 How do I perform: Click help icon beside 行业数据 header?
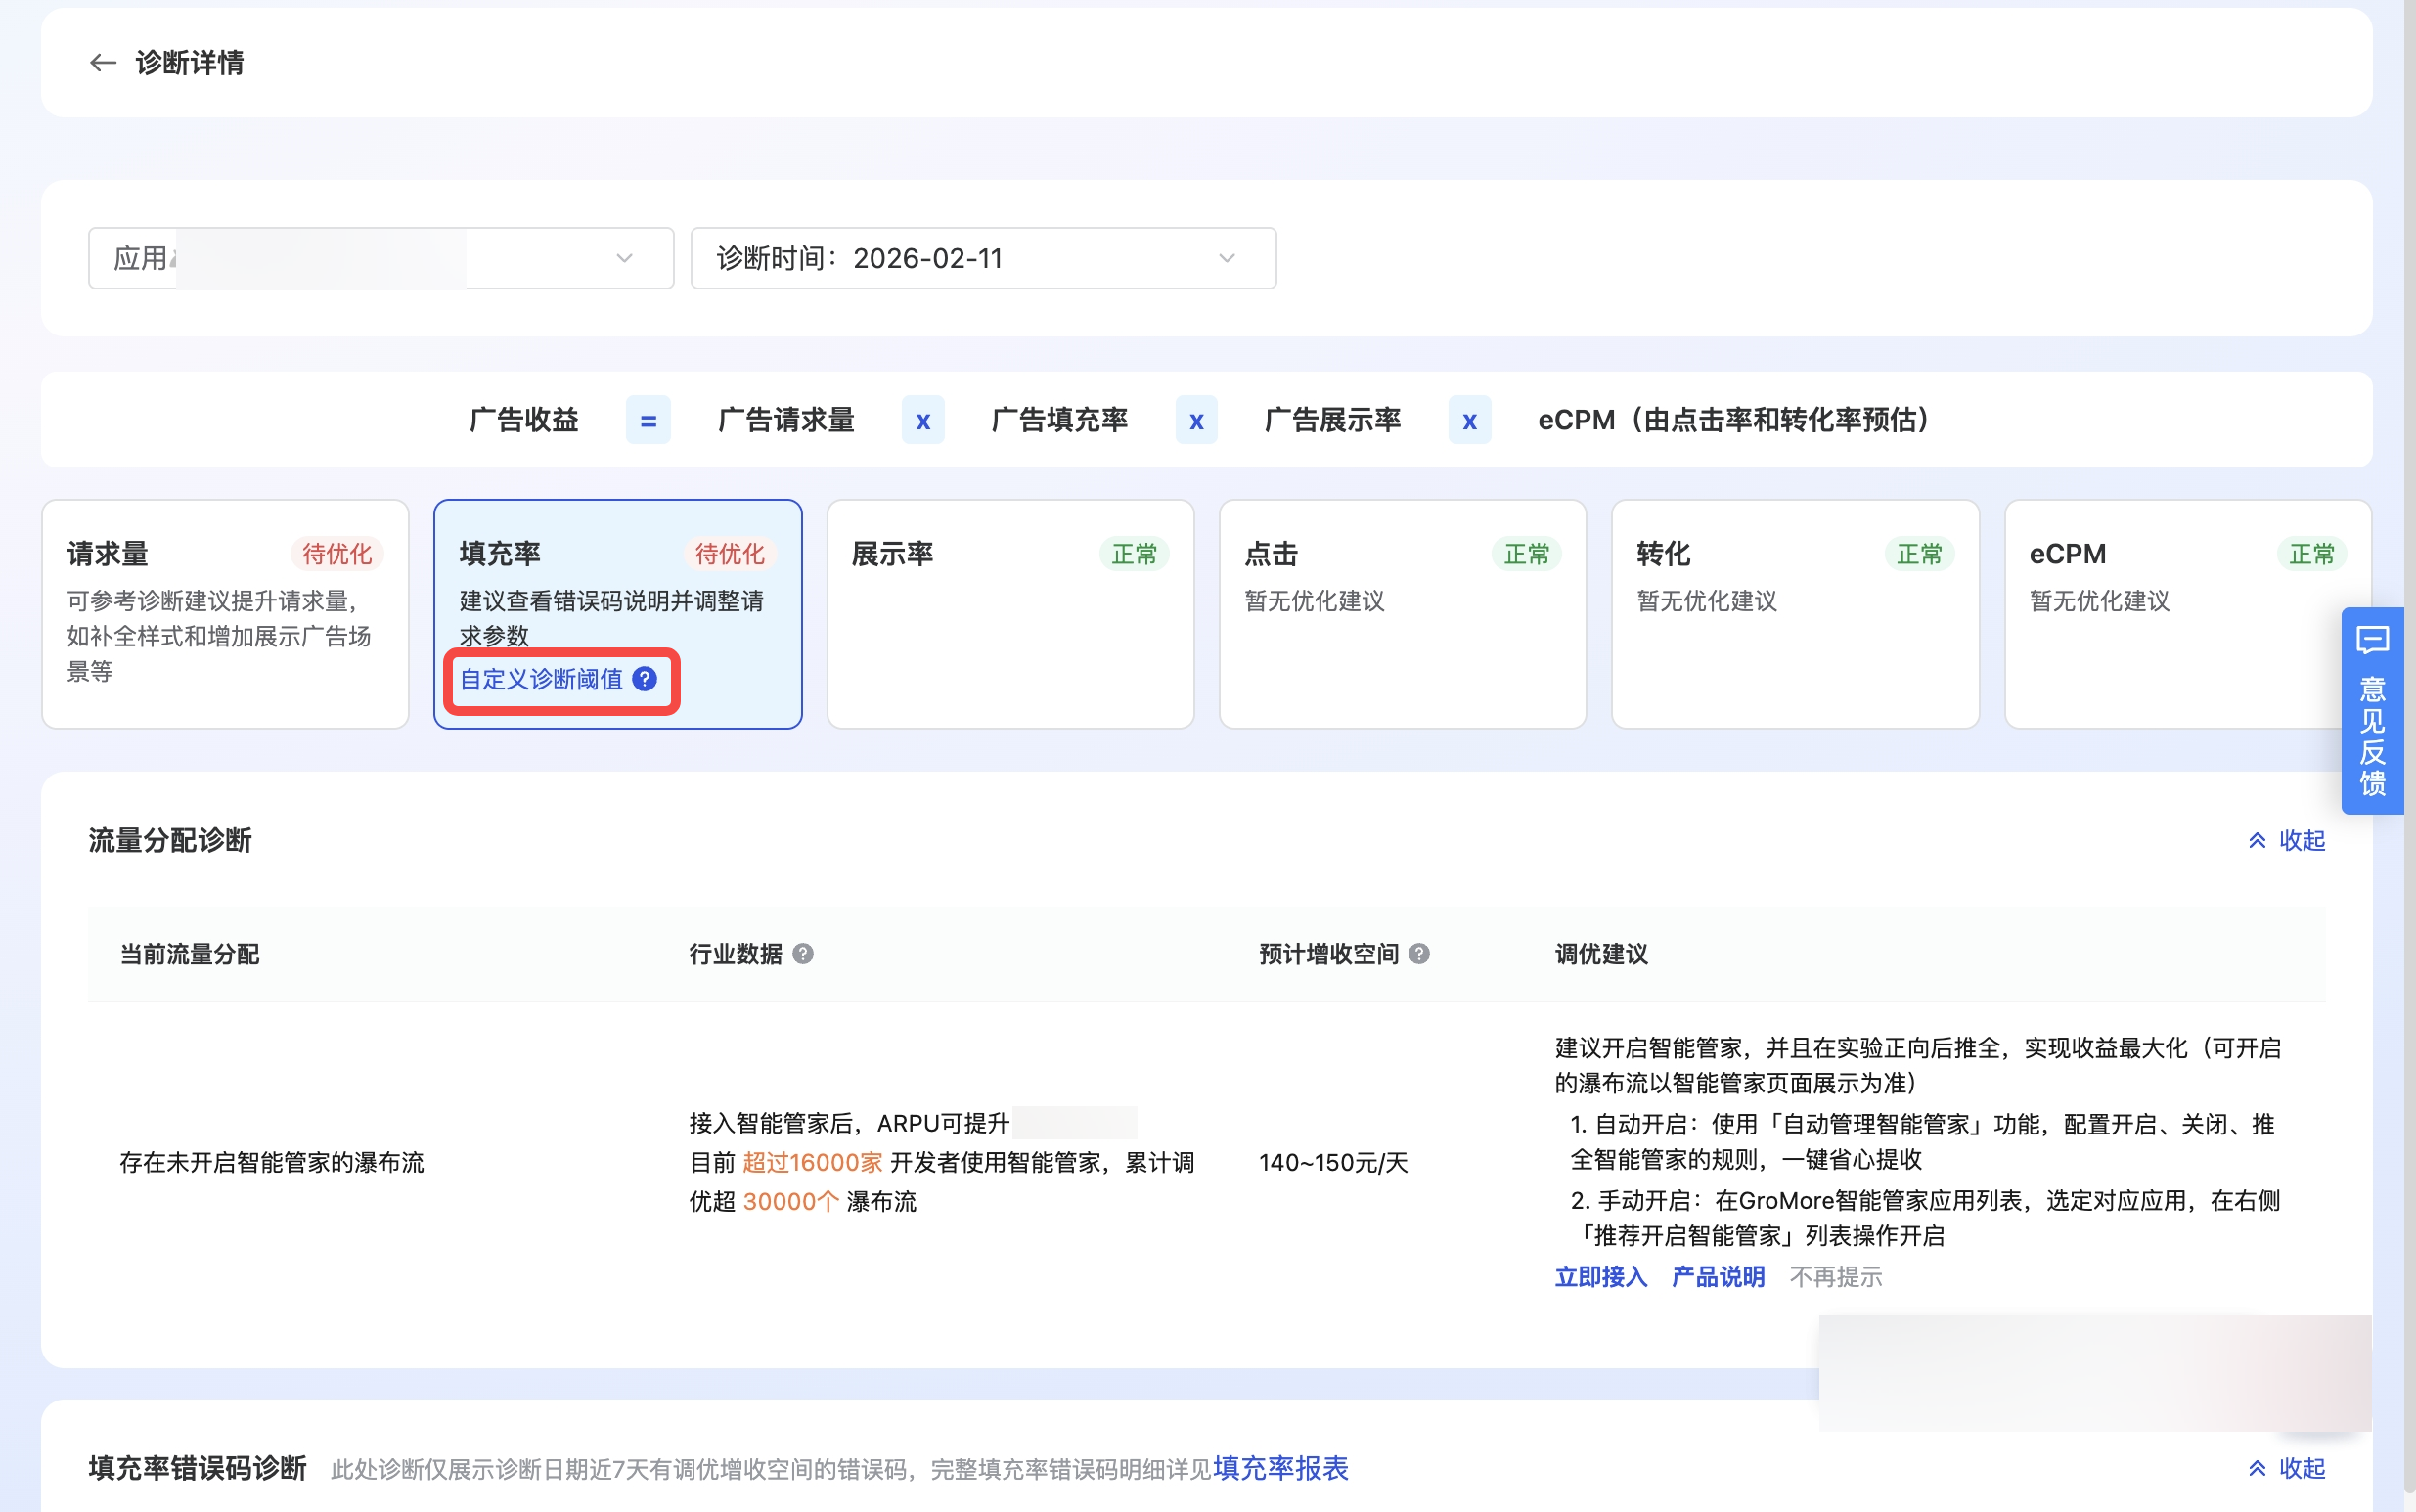(803, 954)
